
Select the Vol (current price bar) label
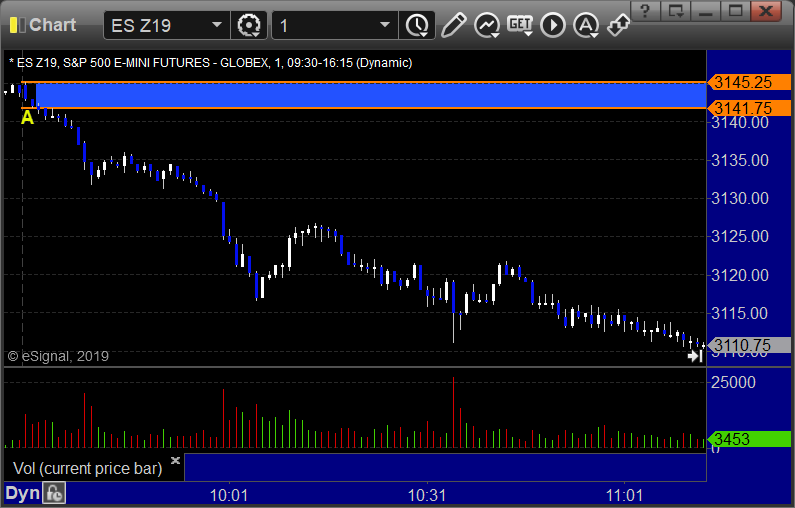point(87,468)
